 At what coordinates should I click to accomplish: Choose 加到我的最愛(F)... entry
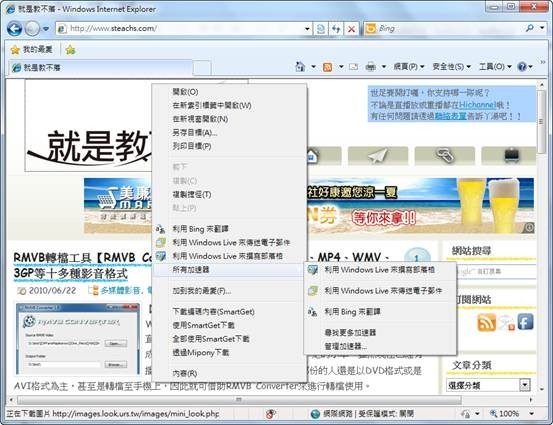point(229,291)
